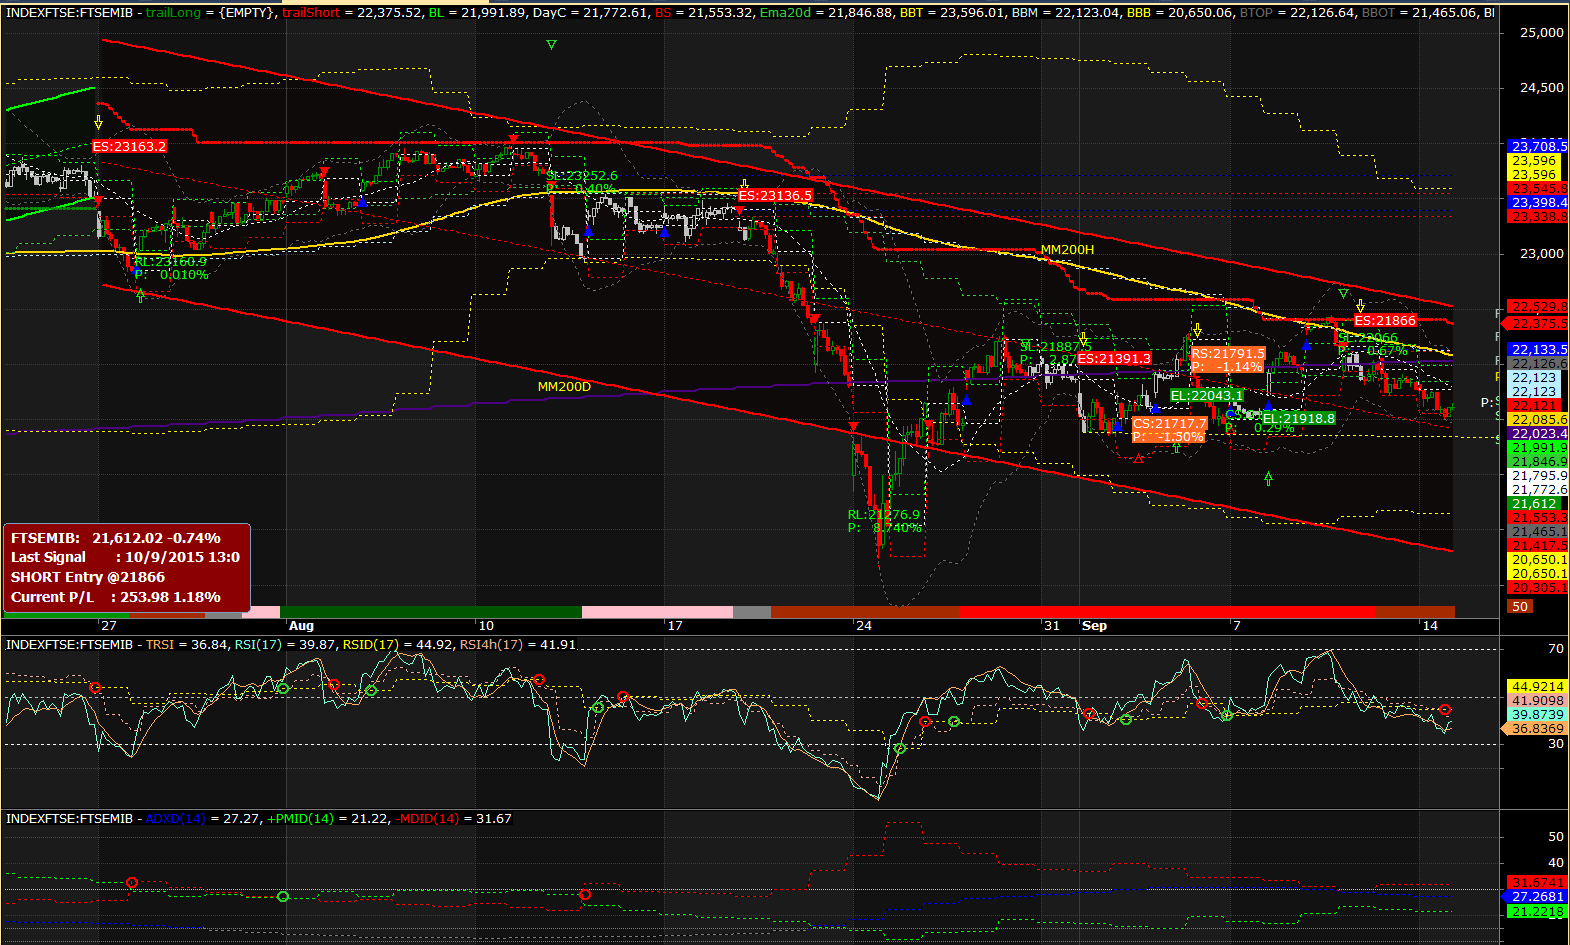Click the 23,708.5 blue price tag
The height and width of the screenshot is (945, 1570).
[x=1538, y=146]
